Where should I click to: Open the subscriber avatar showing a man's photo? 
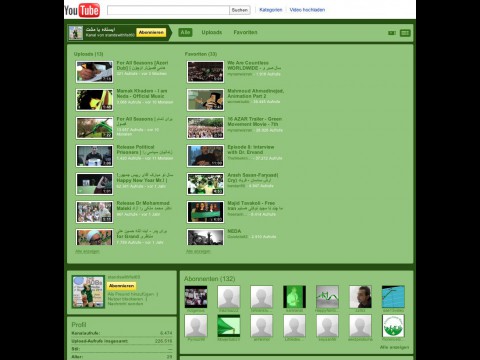(x=360, y=297)
